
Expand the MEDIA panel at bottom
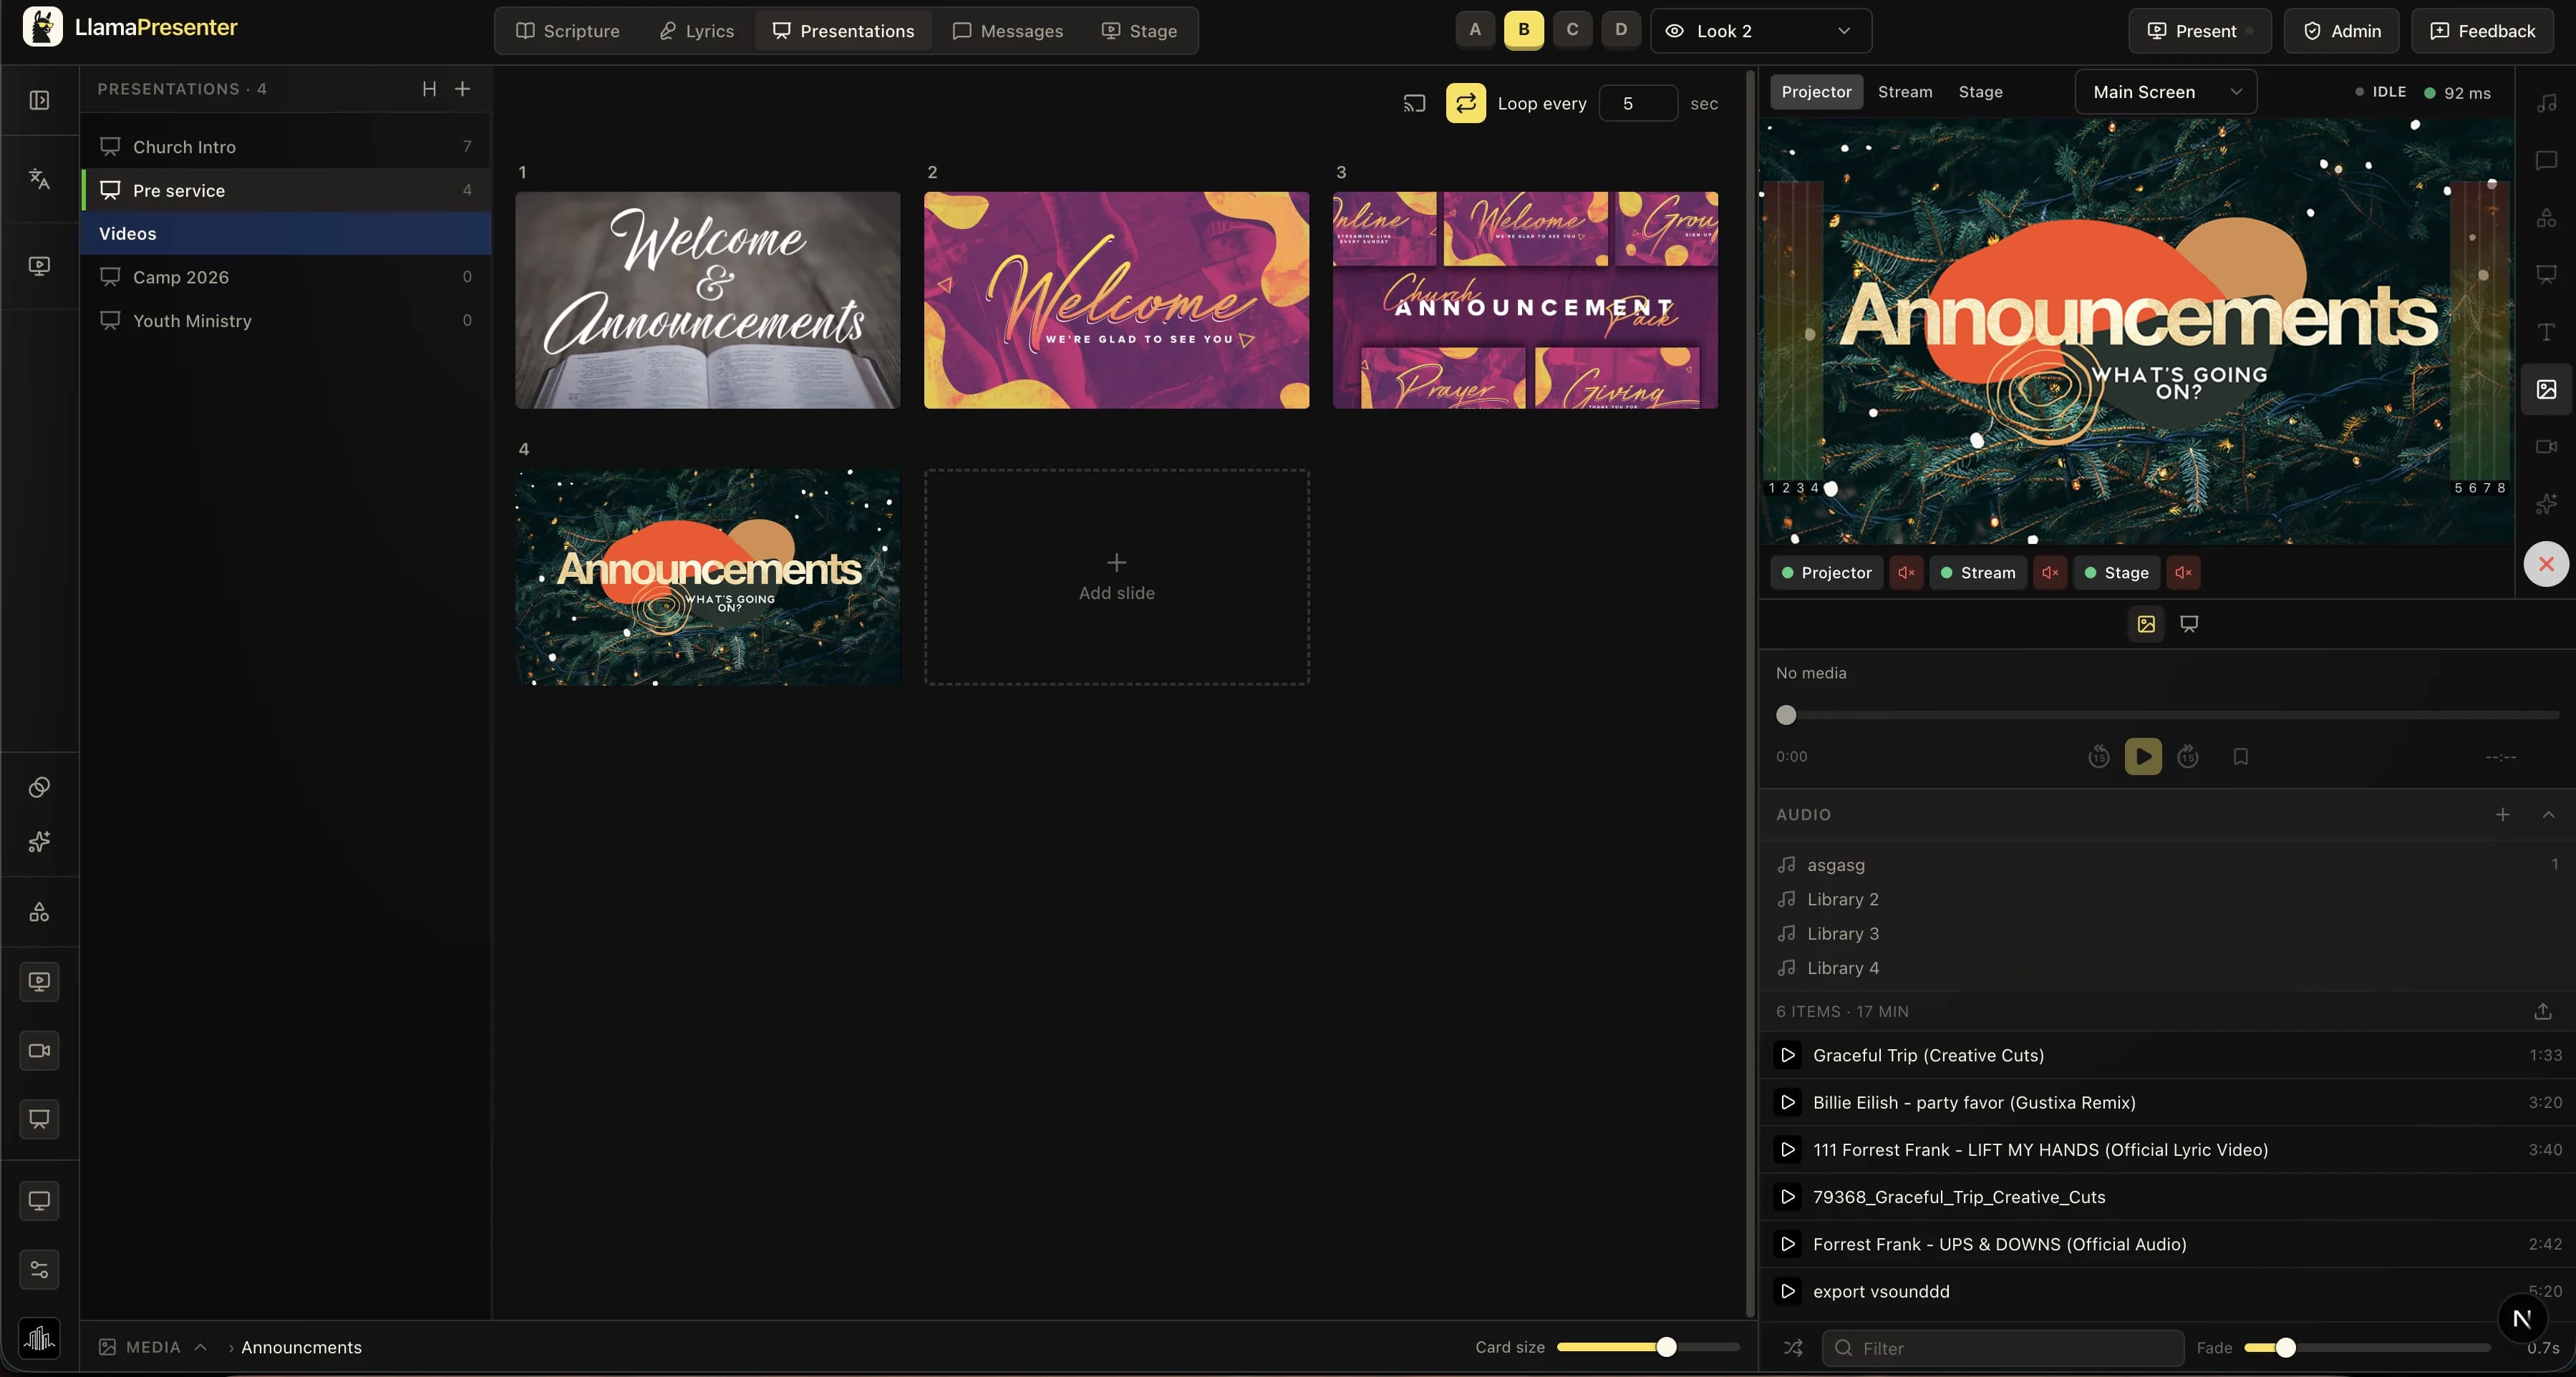(x=153, y=1347)
